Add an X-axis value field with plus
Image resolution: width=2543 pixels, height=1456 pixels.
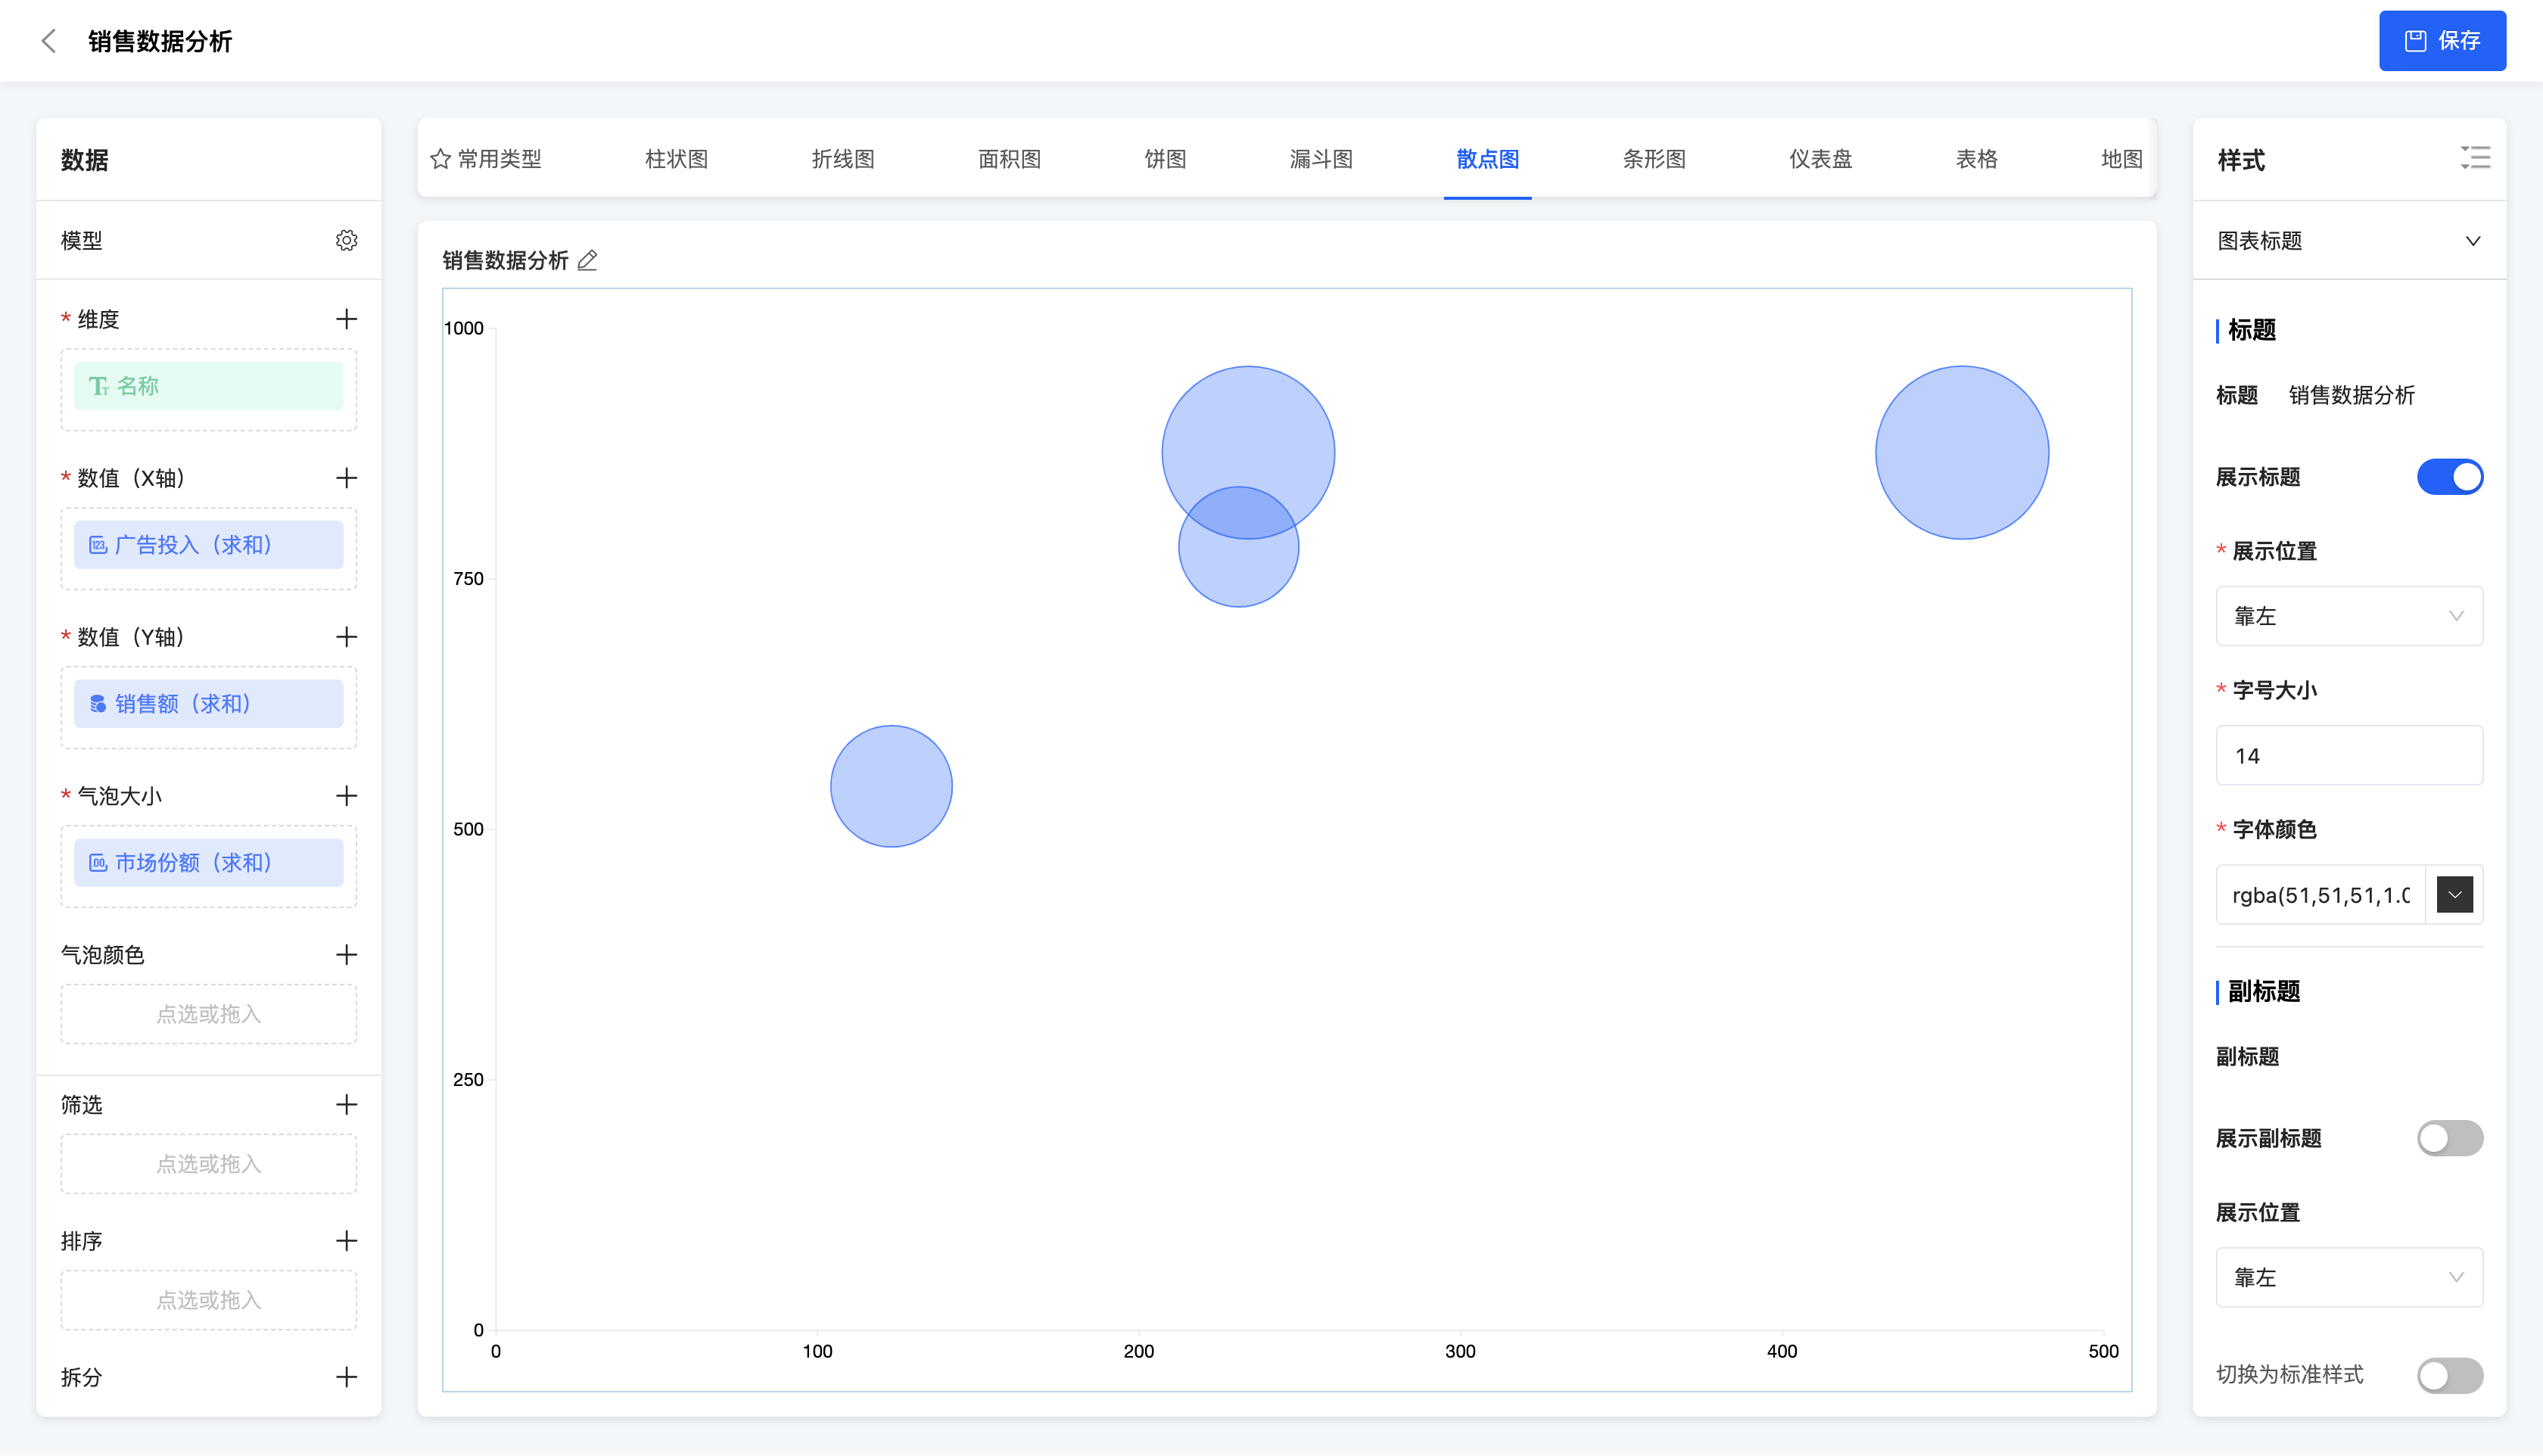point(346,478)
